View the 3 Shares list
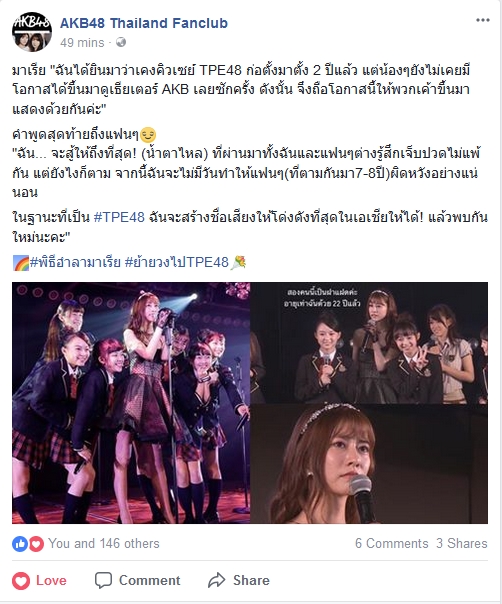Screen dimensions: 502x604 coord(462,544)
